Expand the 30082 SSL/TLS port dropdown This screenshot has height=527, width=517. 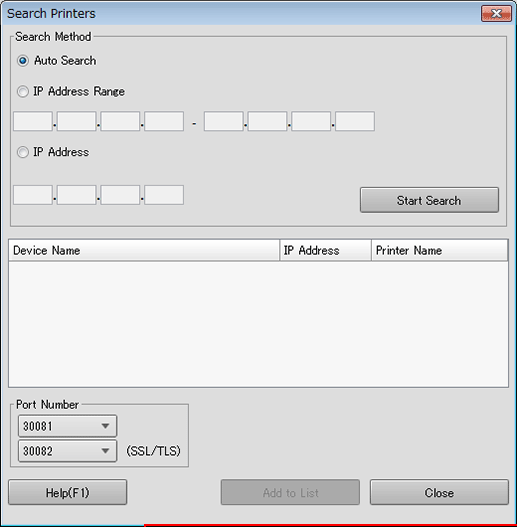[68, 451]
